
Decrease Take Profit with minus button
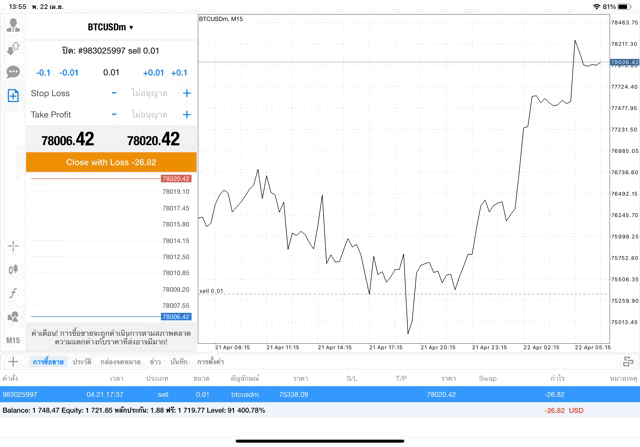pyautogui.click(x=114, y=115)
